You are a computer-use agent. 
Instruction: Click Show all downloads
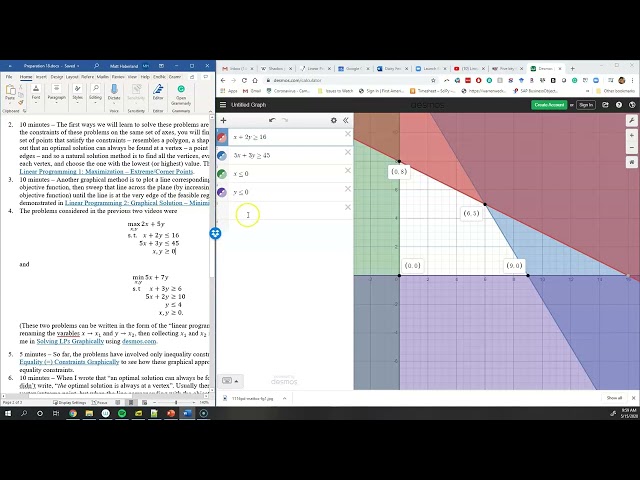[614, 398]
